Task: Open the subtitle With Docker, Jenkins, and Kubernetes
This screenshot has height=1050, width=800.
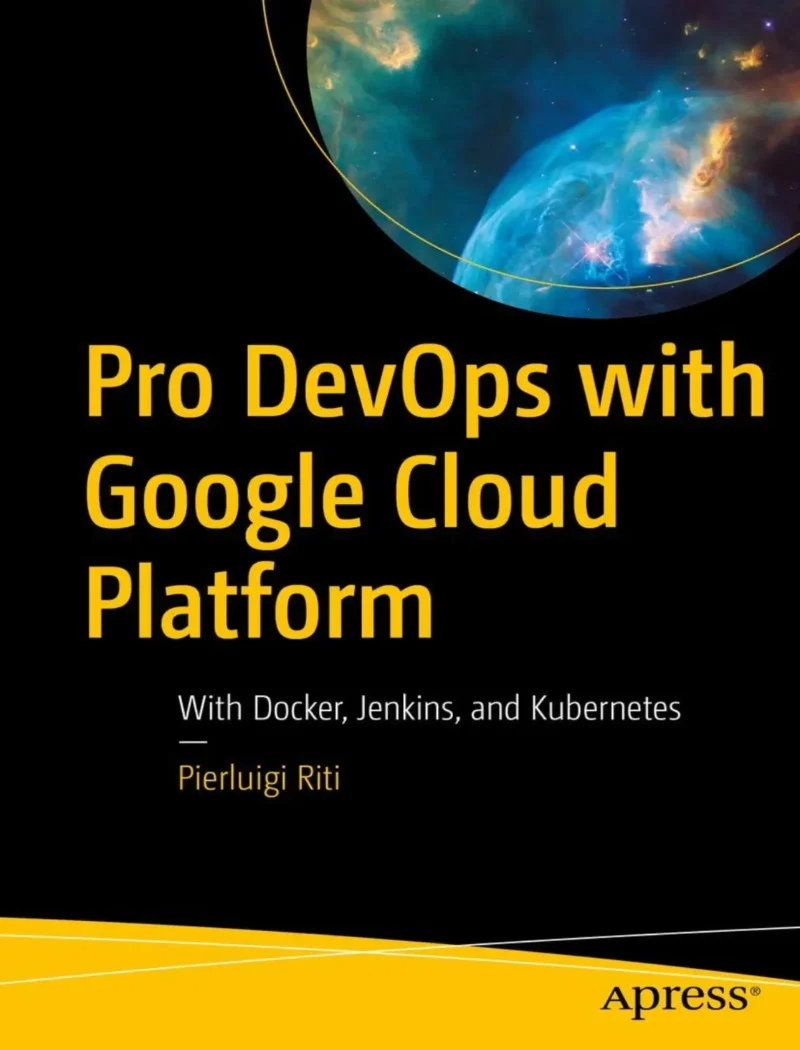Action: click(x=430, y=704)
